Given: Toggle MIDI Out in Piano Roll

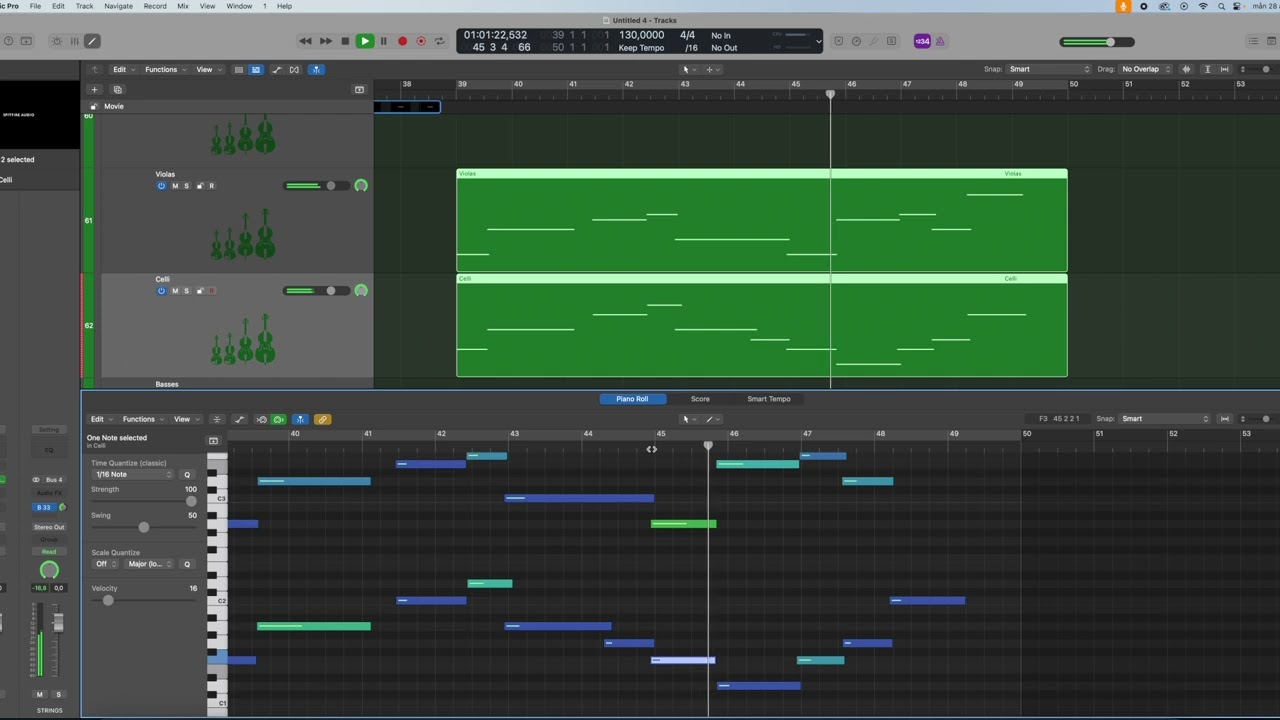Looking at the screenshot, I should [278, 419].
